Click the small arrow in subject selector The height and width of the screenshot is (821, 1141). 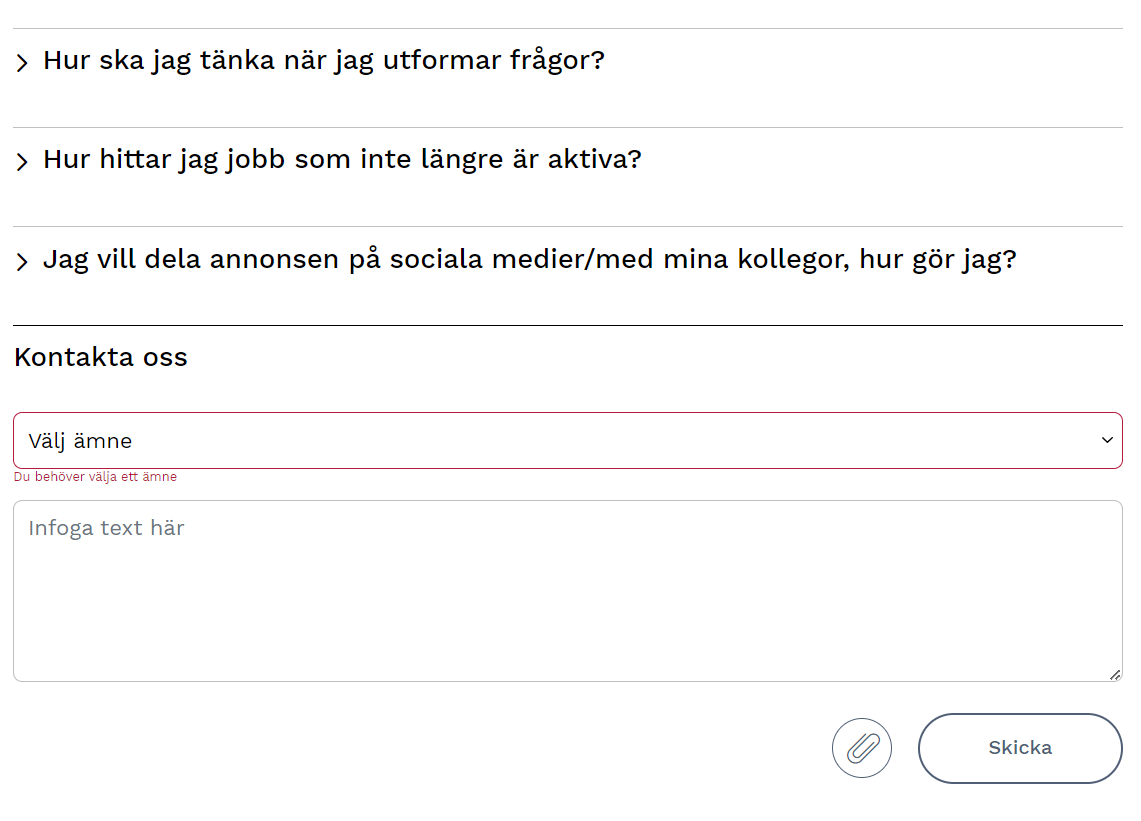1107,440
